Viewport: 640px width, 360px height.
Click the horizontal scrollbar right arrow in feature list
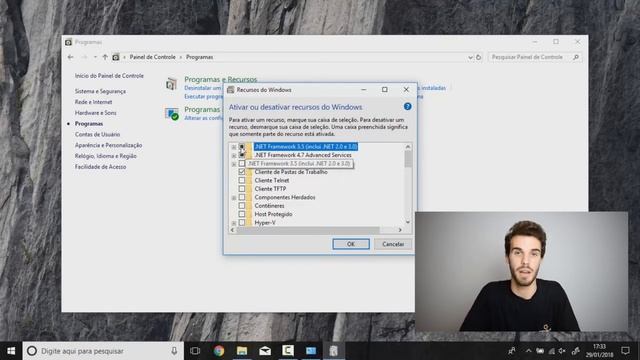coord(400,230)
